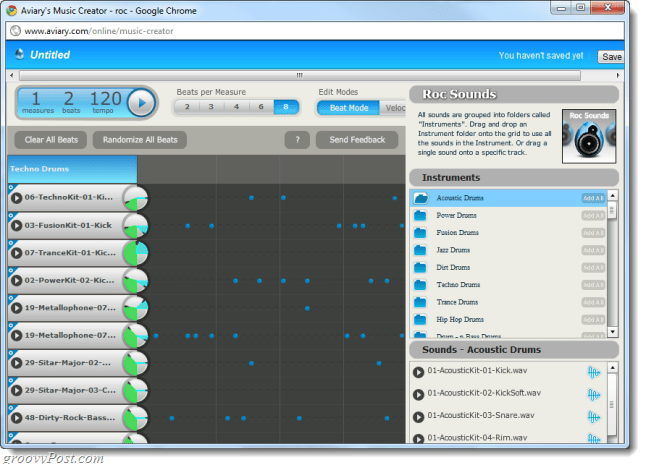Select 01-AcousticKit-02-KickSoft.wav file name

click(484, 393)
